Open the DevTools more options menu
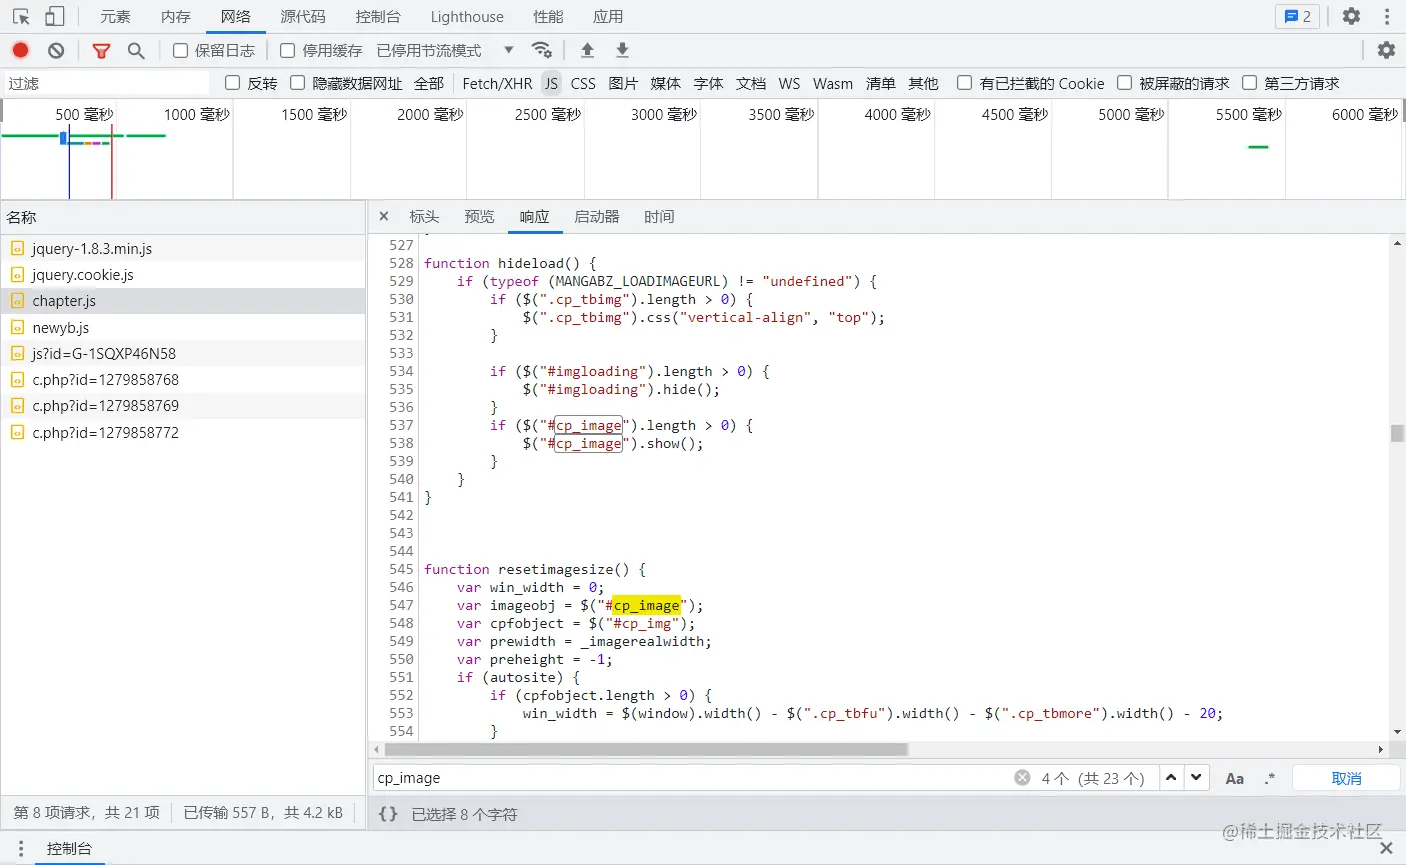The image size is (1406, 865). click(x=1387, y=17)
